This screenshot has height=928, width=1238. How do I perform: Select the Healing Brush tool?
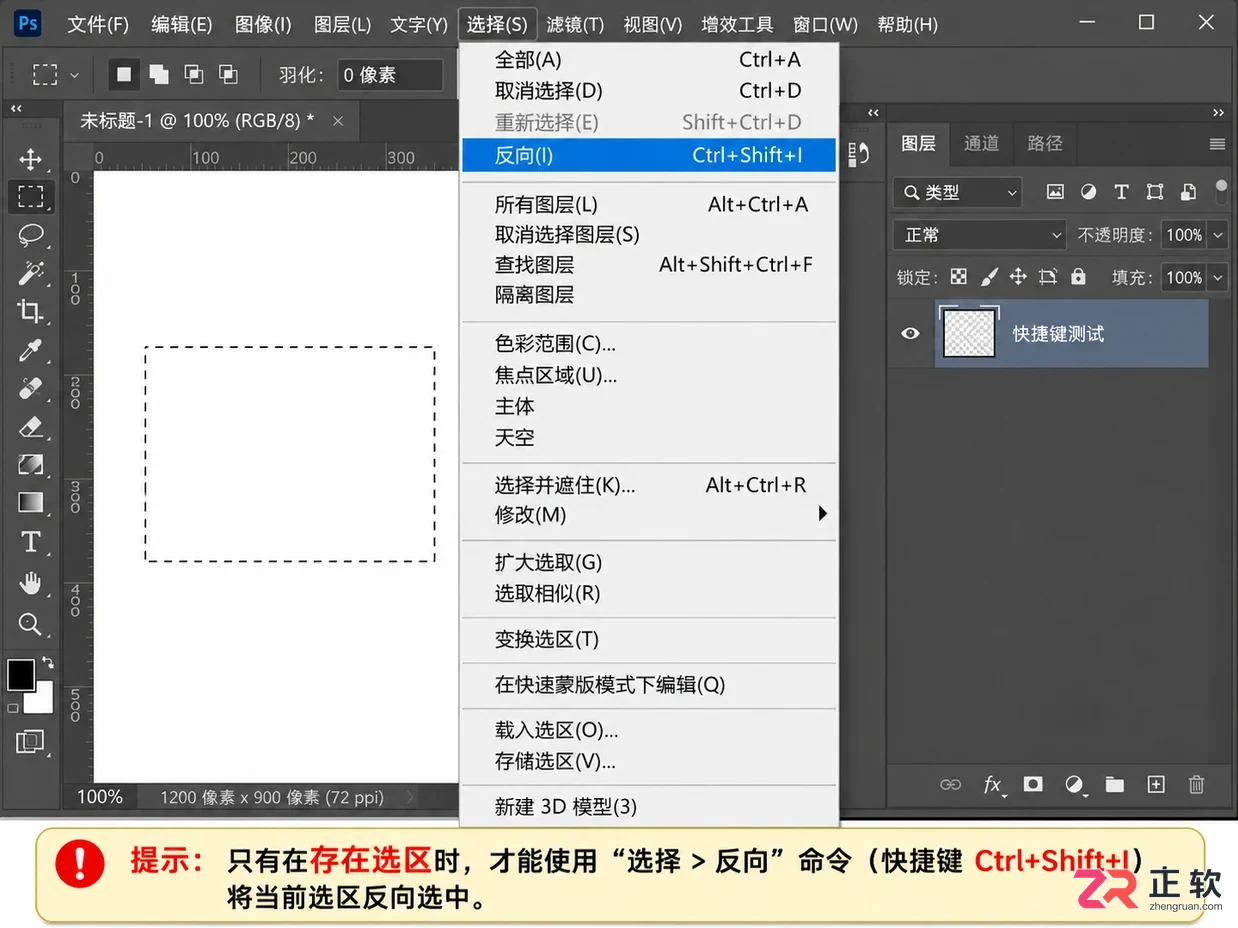pos(30,388)
